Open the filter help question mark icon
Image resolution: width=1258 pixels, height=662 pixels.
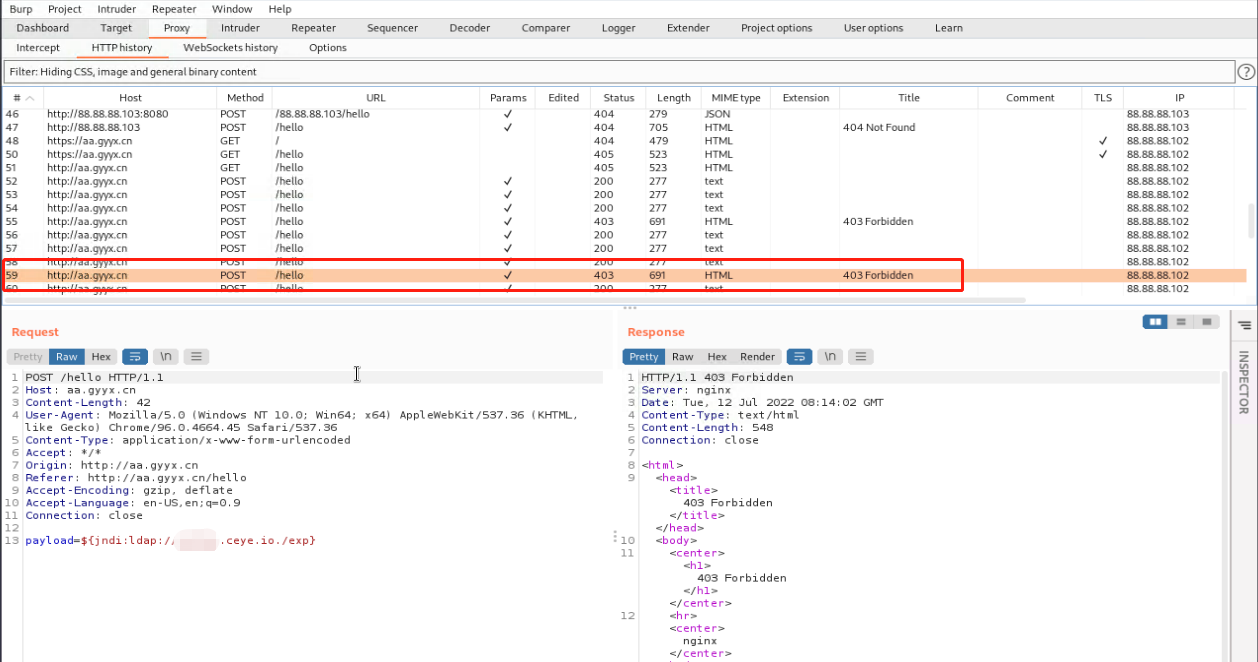pyautogui.click(x=1246, y=72)
